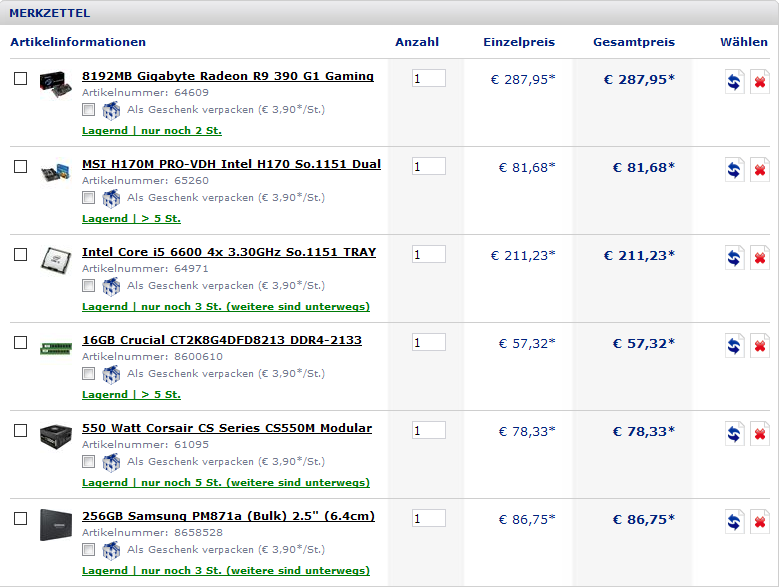Screen dimensions: 779x587
Task: Open Intel Core i5 processor thumbnail
Action: tap(56, 260)
